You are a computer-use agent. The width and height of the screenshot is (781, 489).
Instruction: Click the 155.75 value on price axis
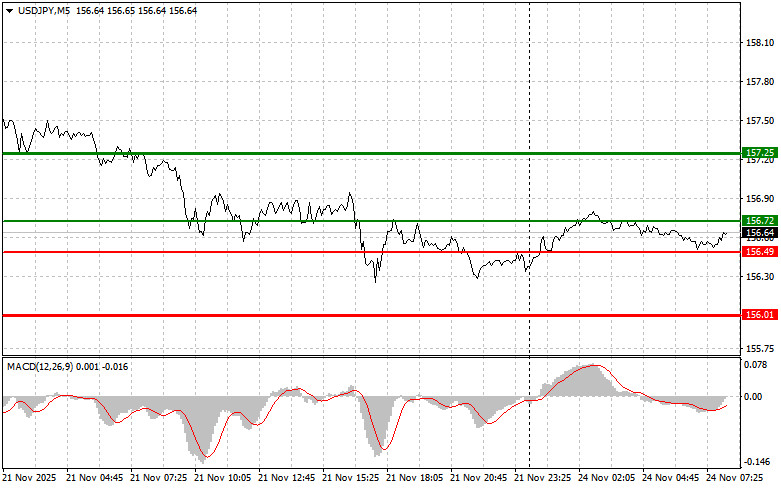pyautogui.click(x=760, y=349)
